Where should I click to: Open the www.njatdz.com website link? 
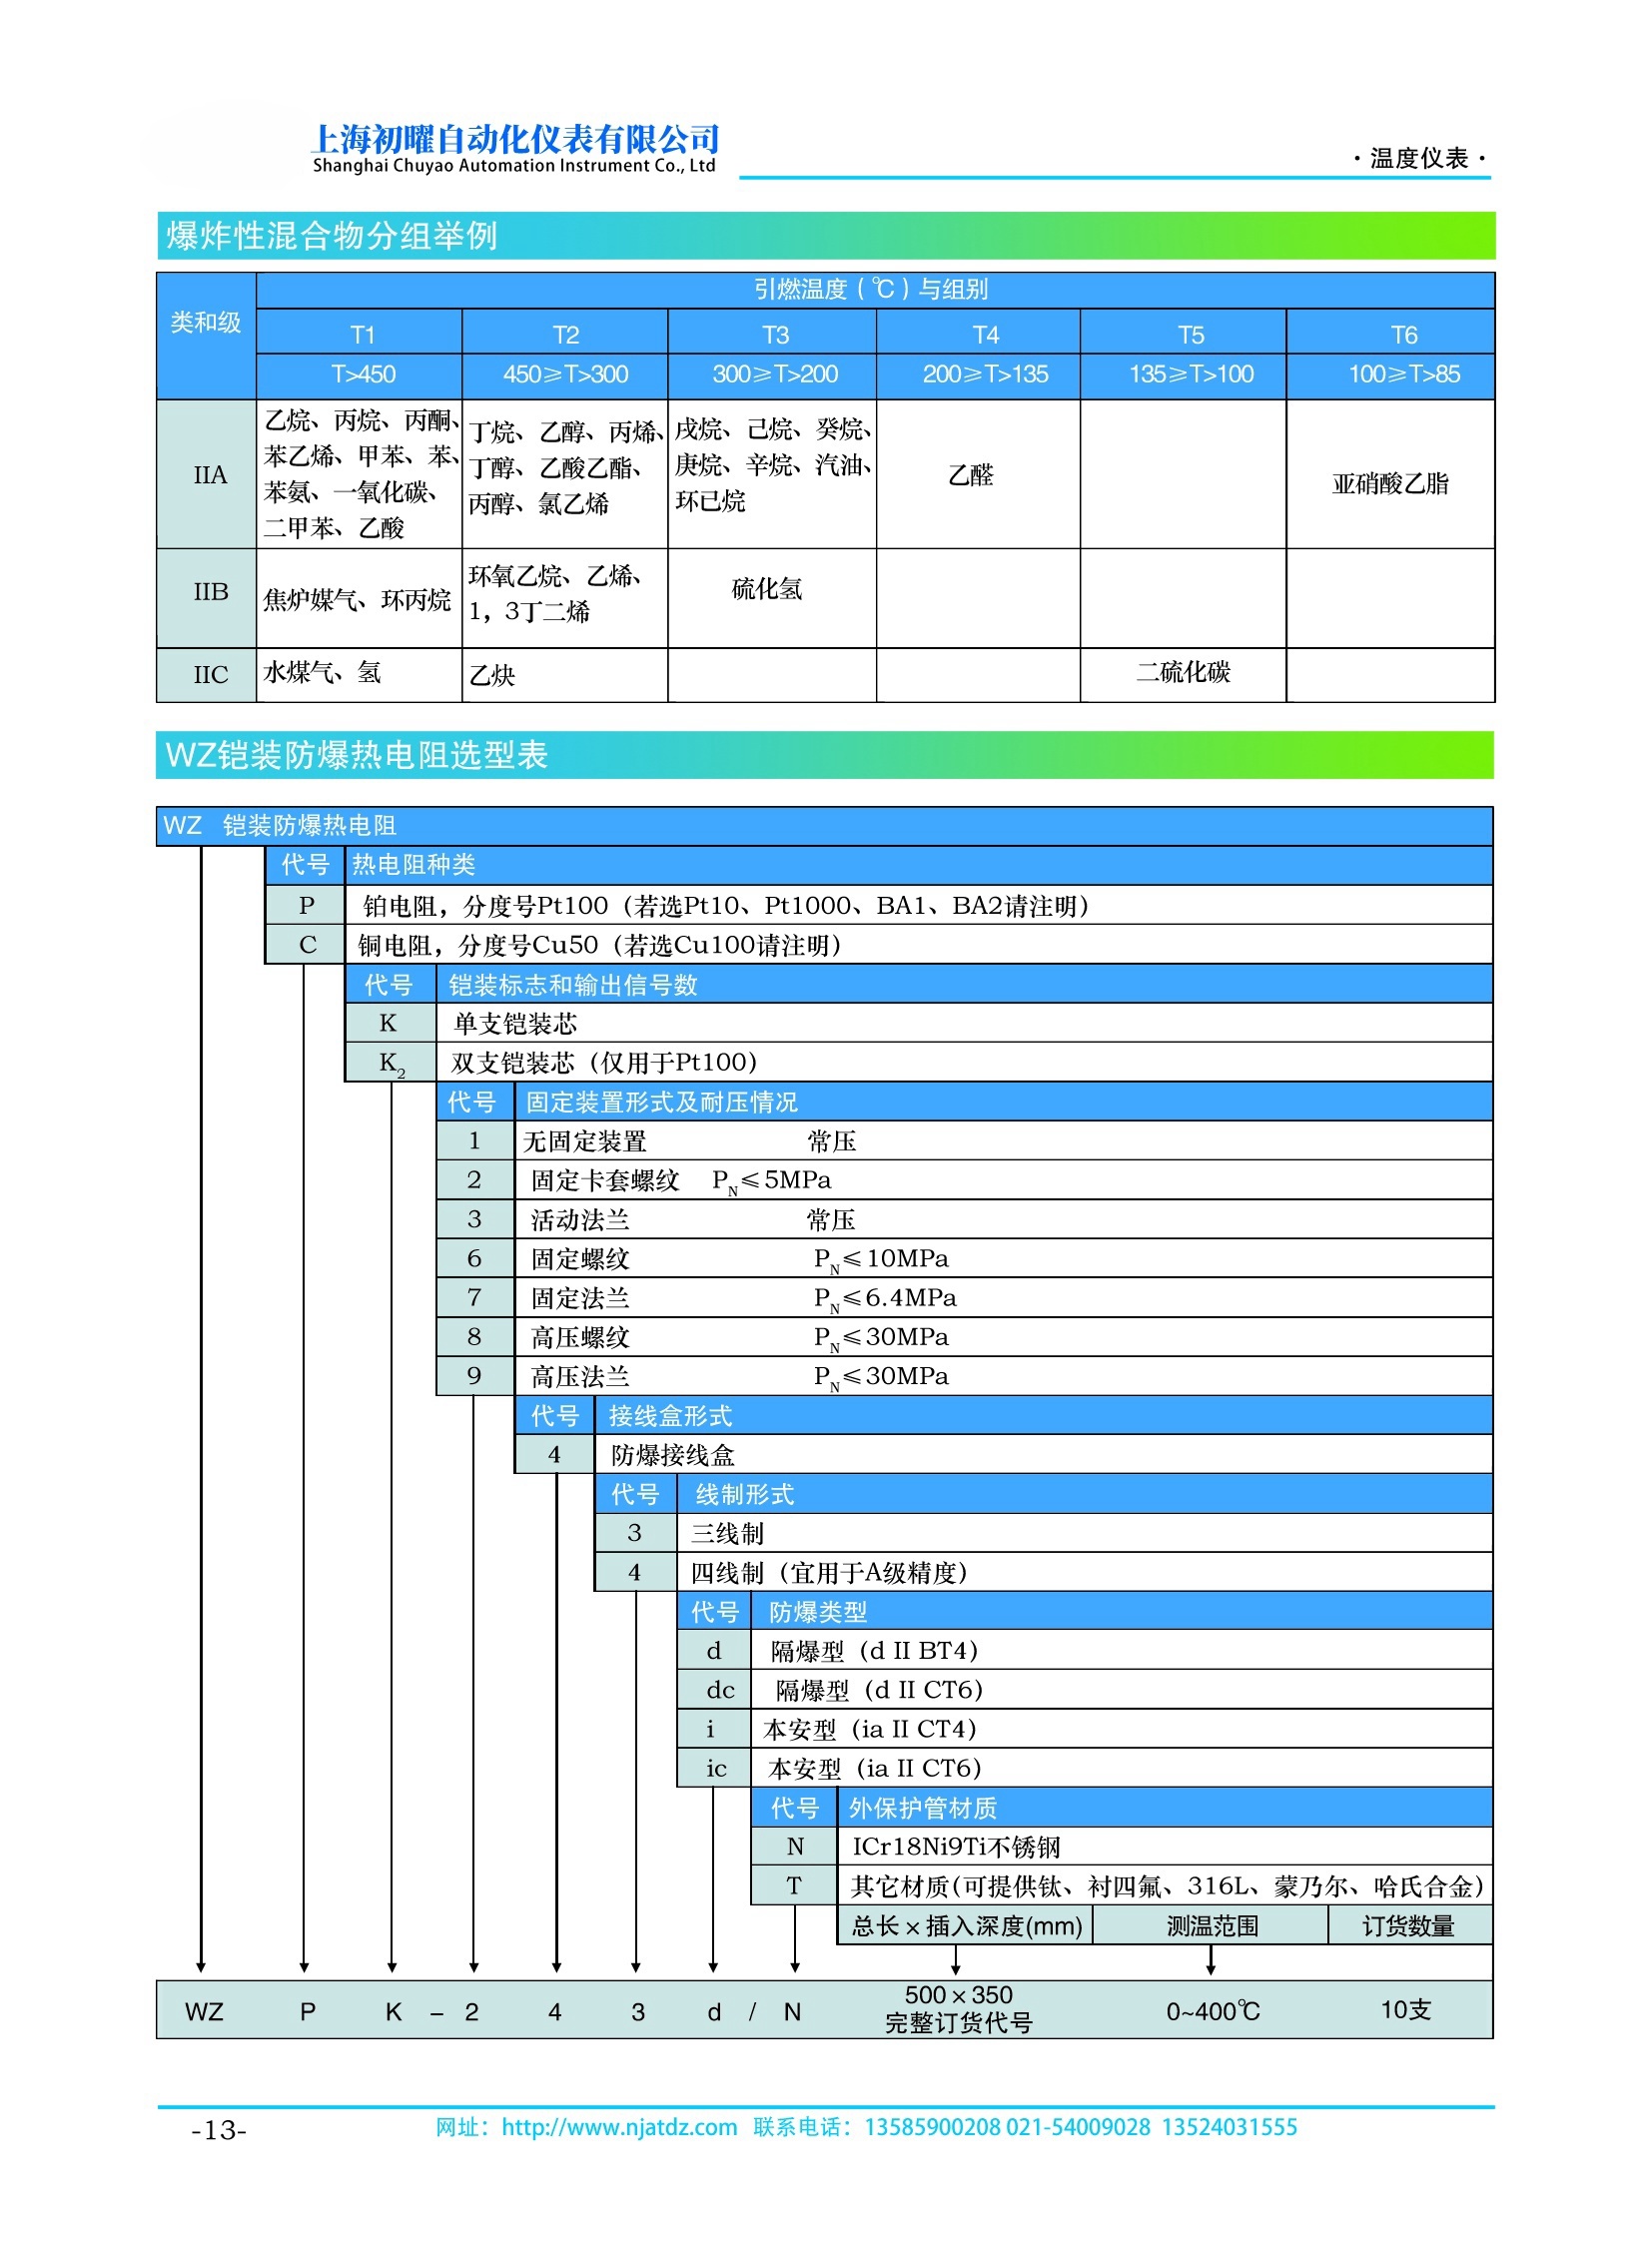point(618,2127)
